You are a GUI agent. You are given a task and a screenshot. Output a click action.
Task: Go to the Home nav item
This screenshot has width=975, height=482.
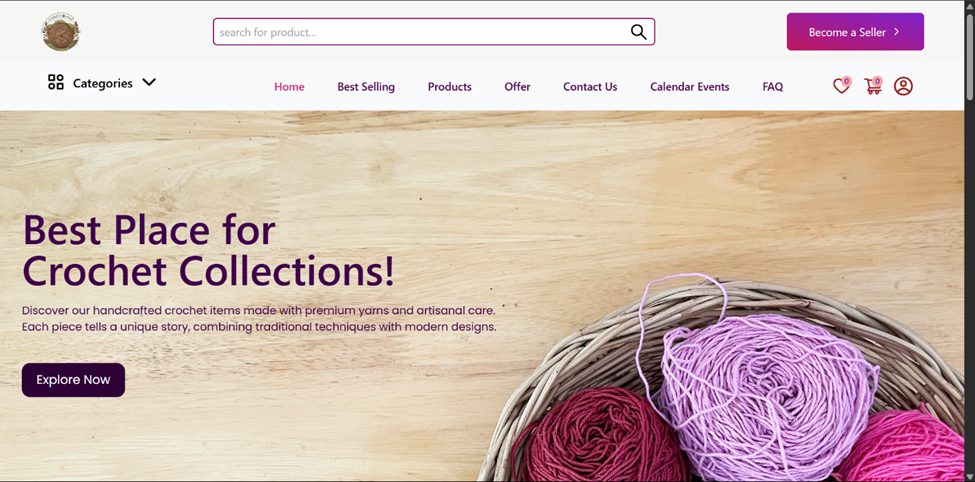pos(289,87)
